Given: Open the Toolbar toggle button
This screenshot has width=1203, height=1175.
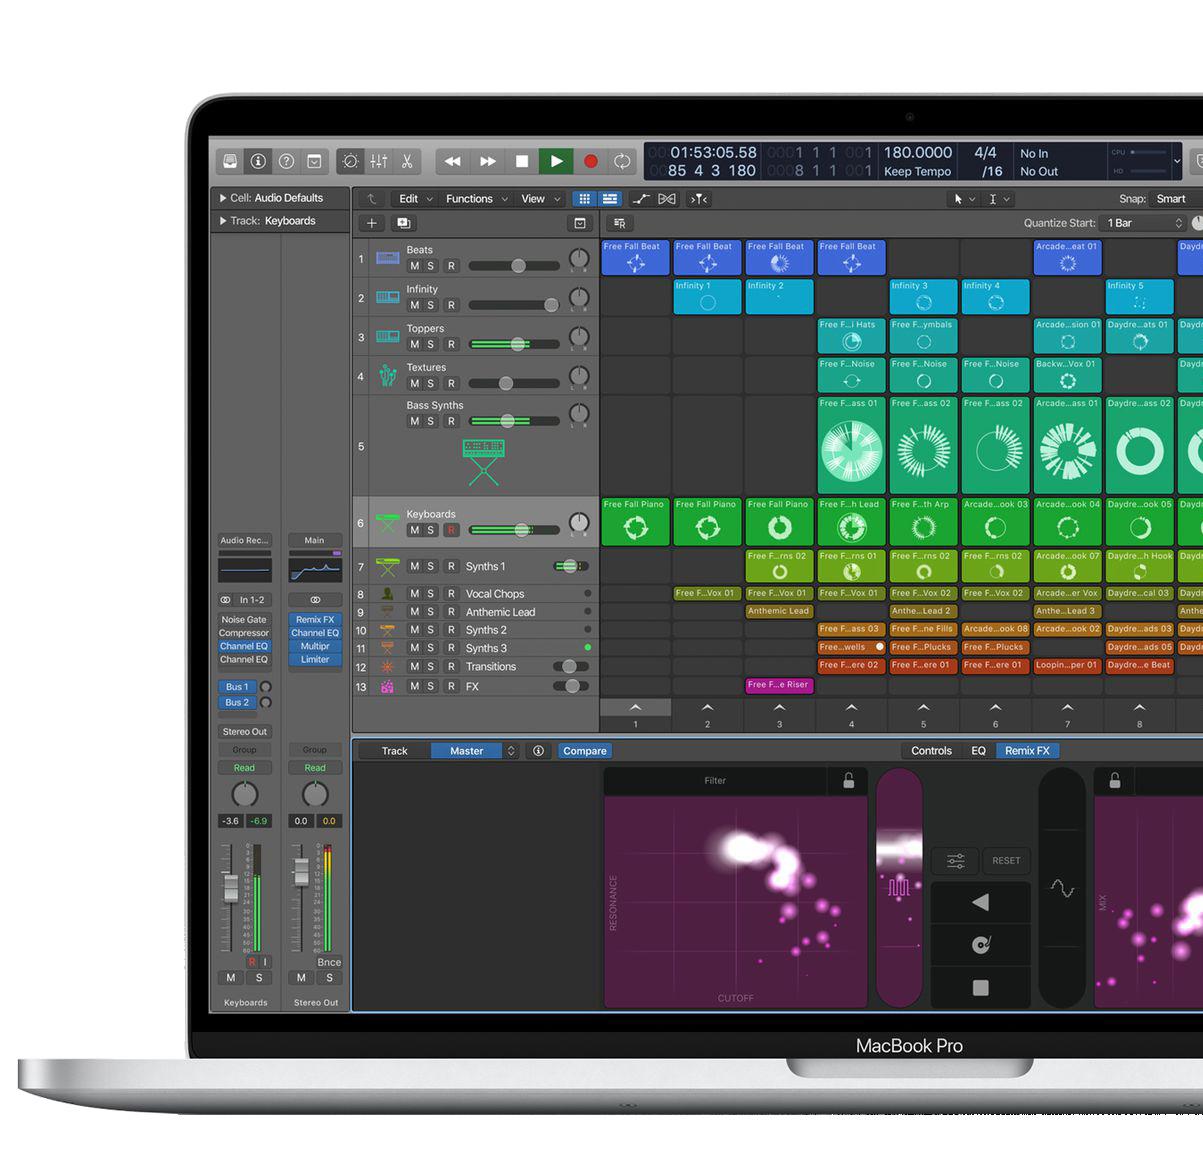Looking at the screenshot, I should pyautogui.click(x=314, y=161).
